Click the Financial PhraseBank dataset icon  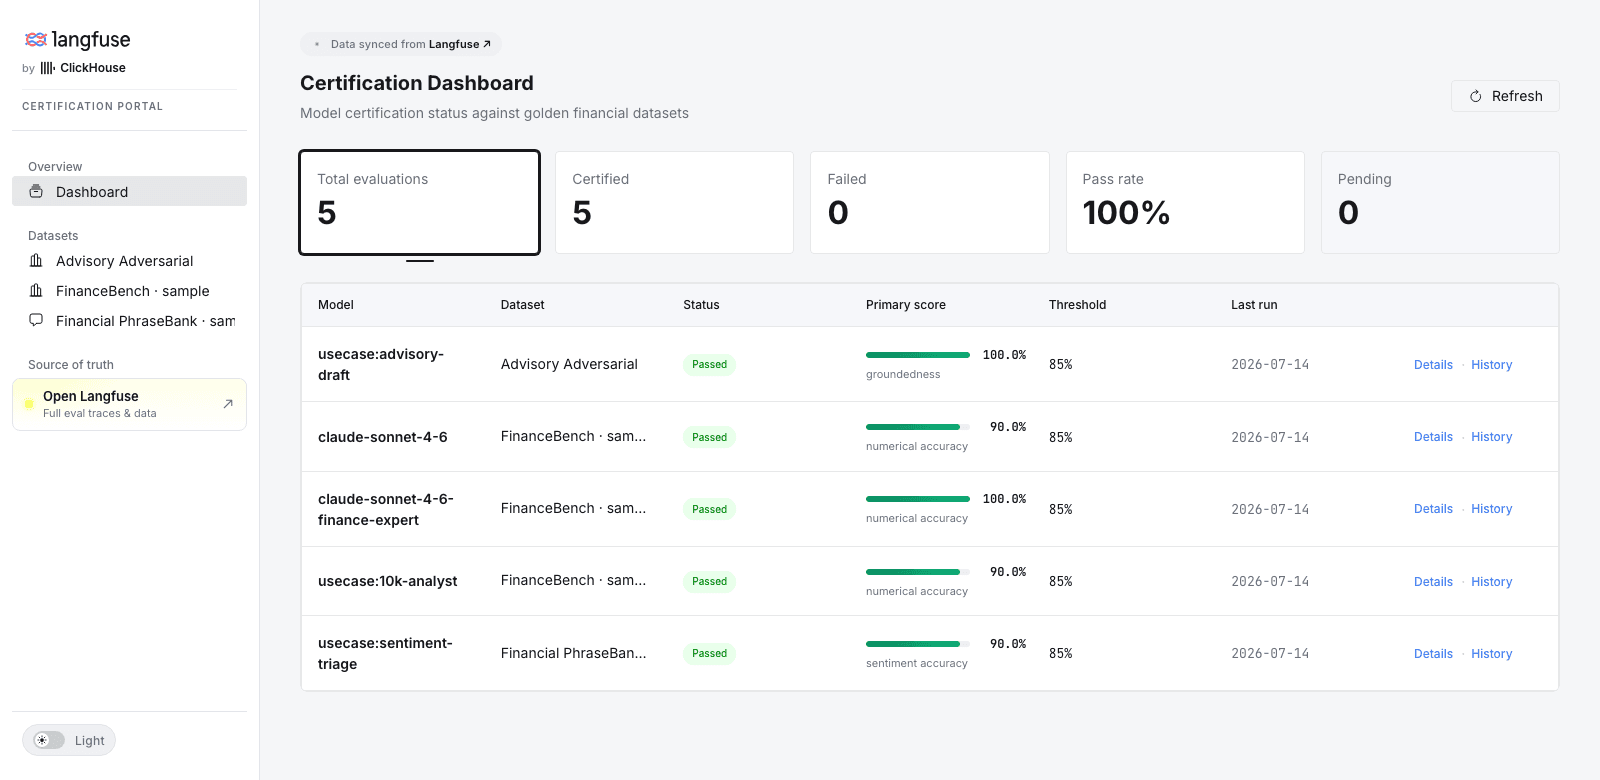36,320
